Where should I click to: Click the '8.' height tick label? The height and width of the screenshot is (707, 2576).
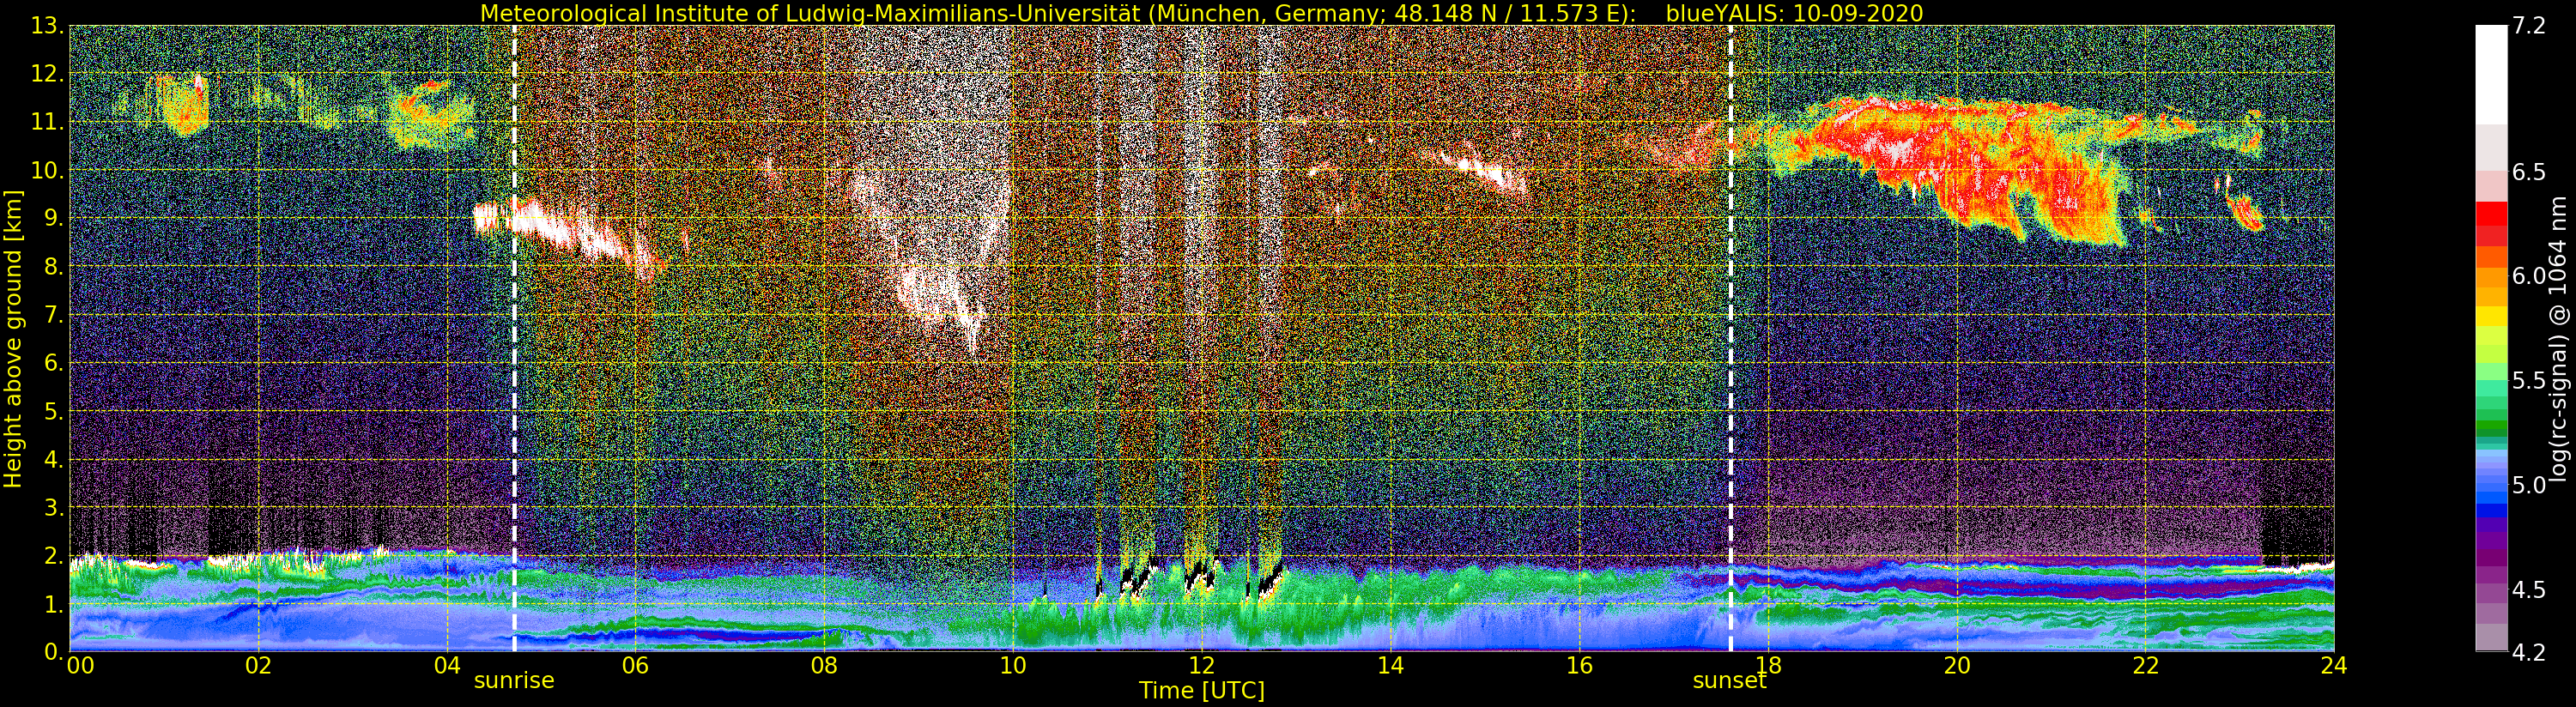click(x=54, y=266)
